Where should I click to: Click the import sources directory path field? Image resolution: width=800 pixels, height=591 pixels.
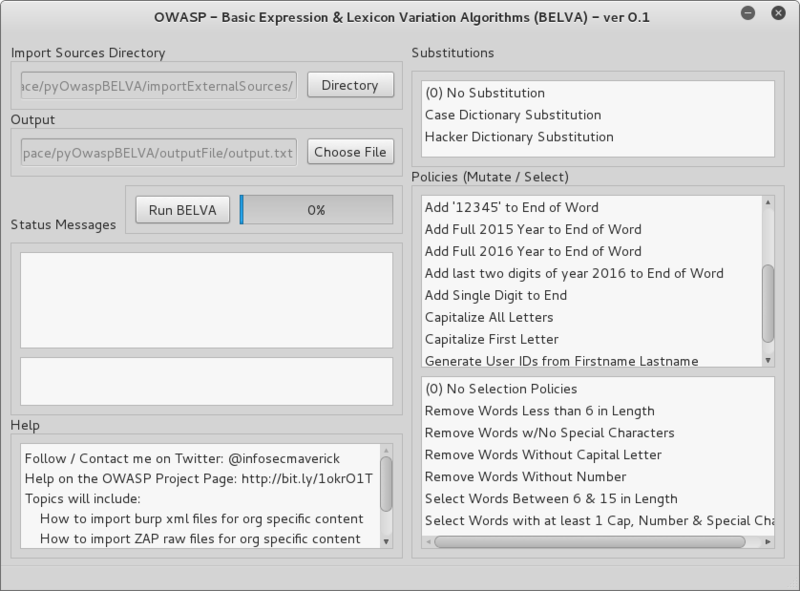158,85
